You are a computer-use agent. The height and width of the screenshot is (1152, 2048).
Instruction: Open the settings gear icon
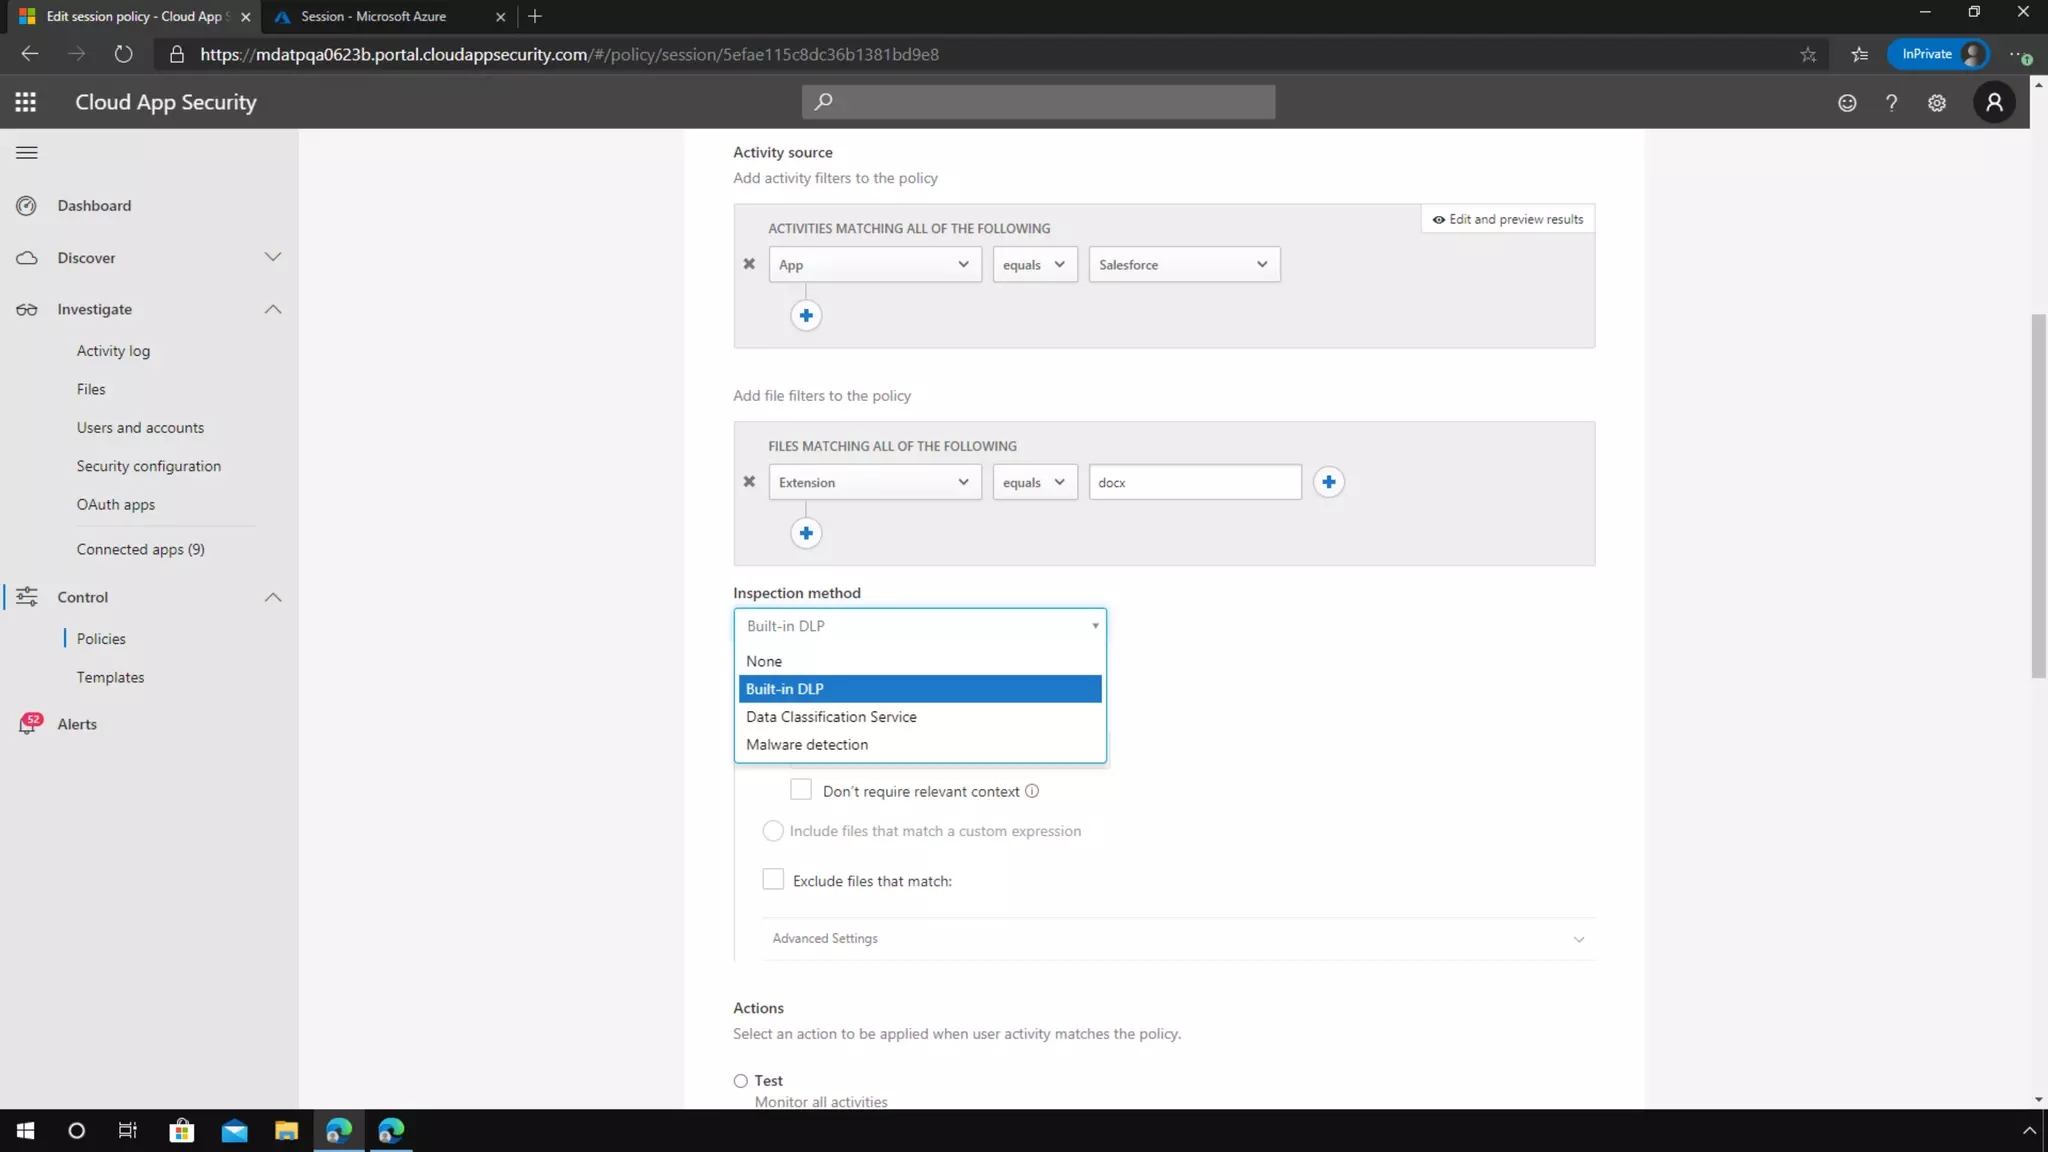pos(1937,103)
